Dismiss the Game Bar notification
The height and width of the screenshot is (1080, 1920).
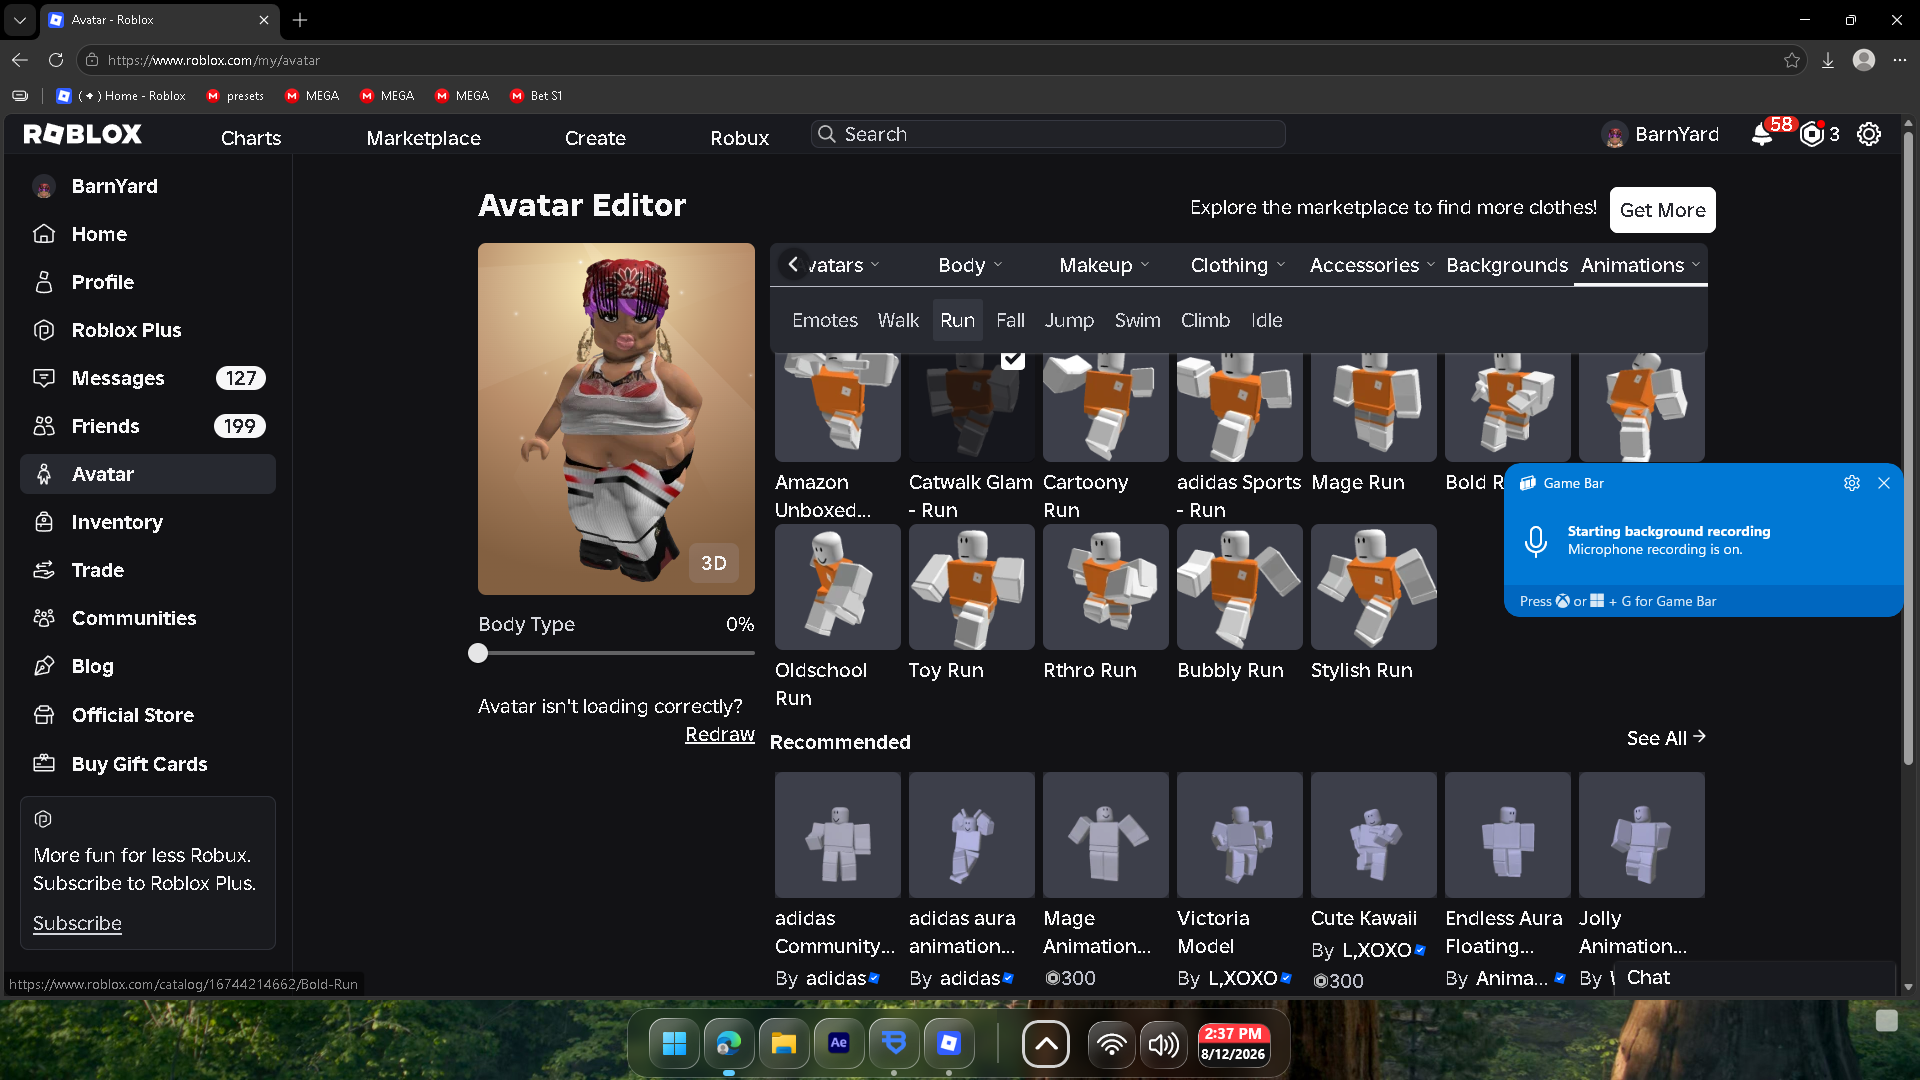click(1884, 483)
